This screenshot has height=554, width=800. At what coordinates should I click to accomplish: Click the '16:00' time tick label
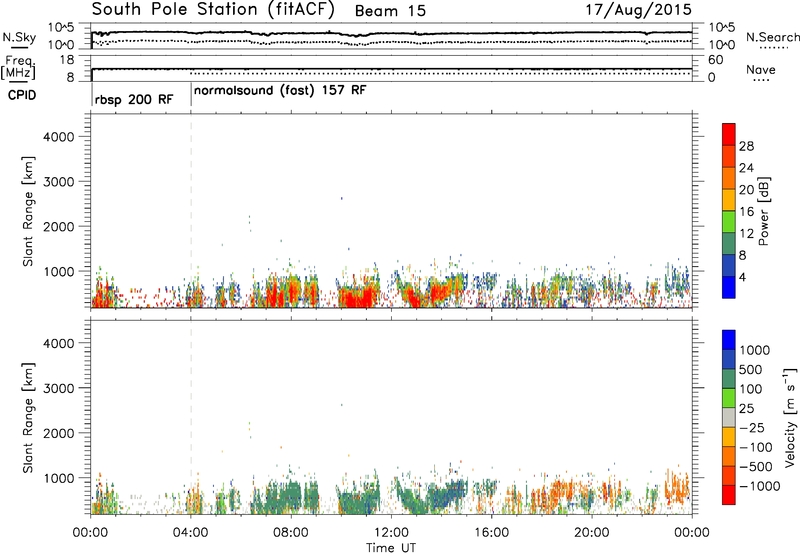click(x=491, y=533)
